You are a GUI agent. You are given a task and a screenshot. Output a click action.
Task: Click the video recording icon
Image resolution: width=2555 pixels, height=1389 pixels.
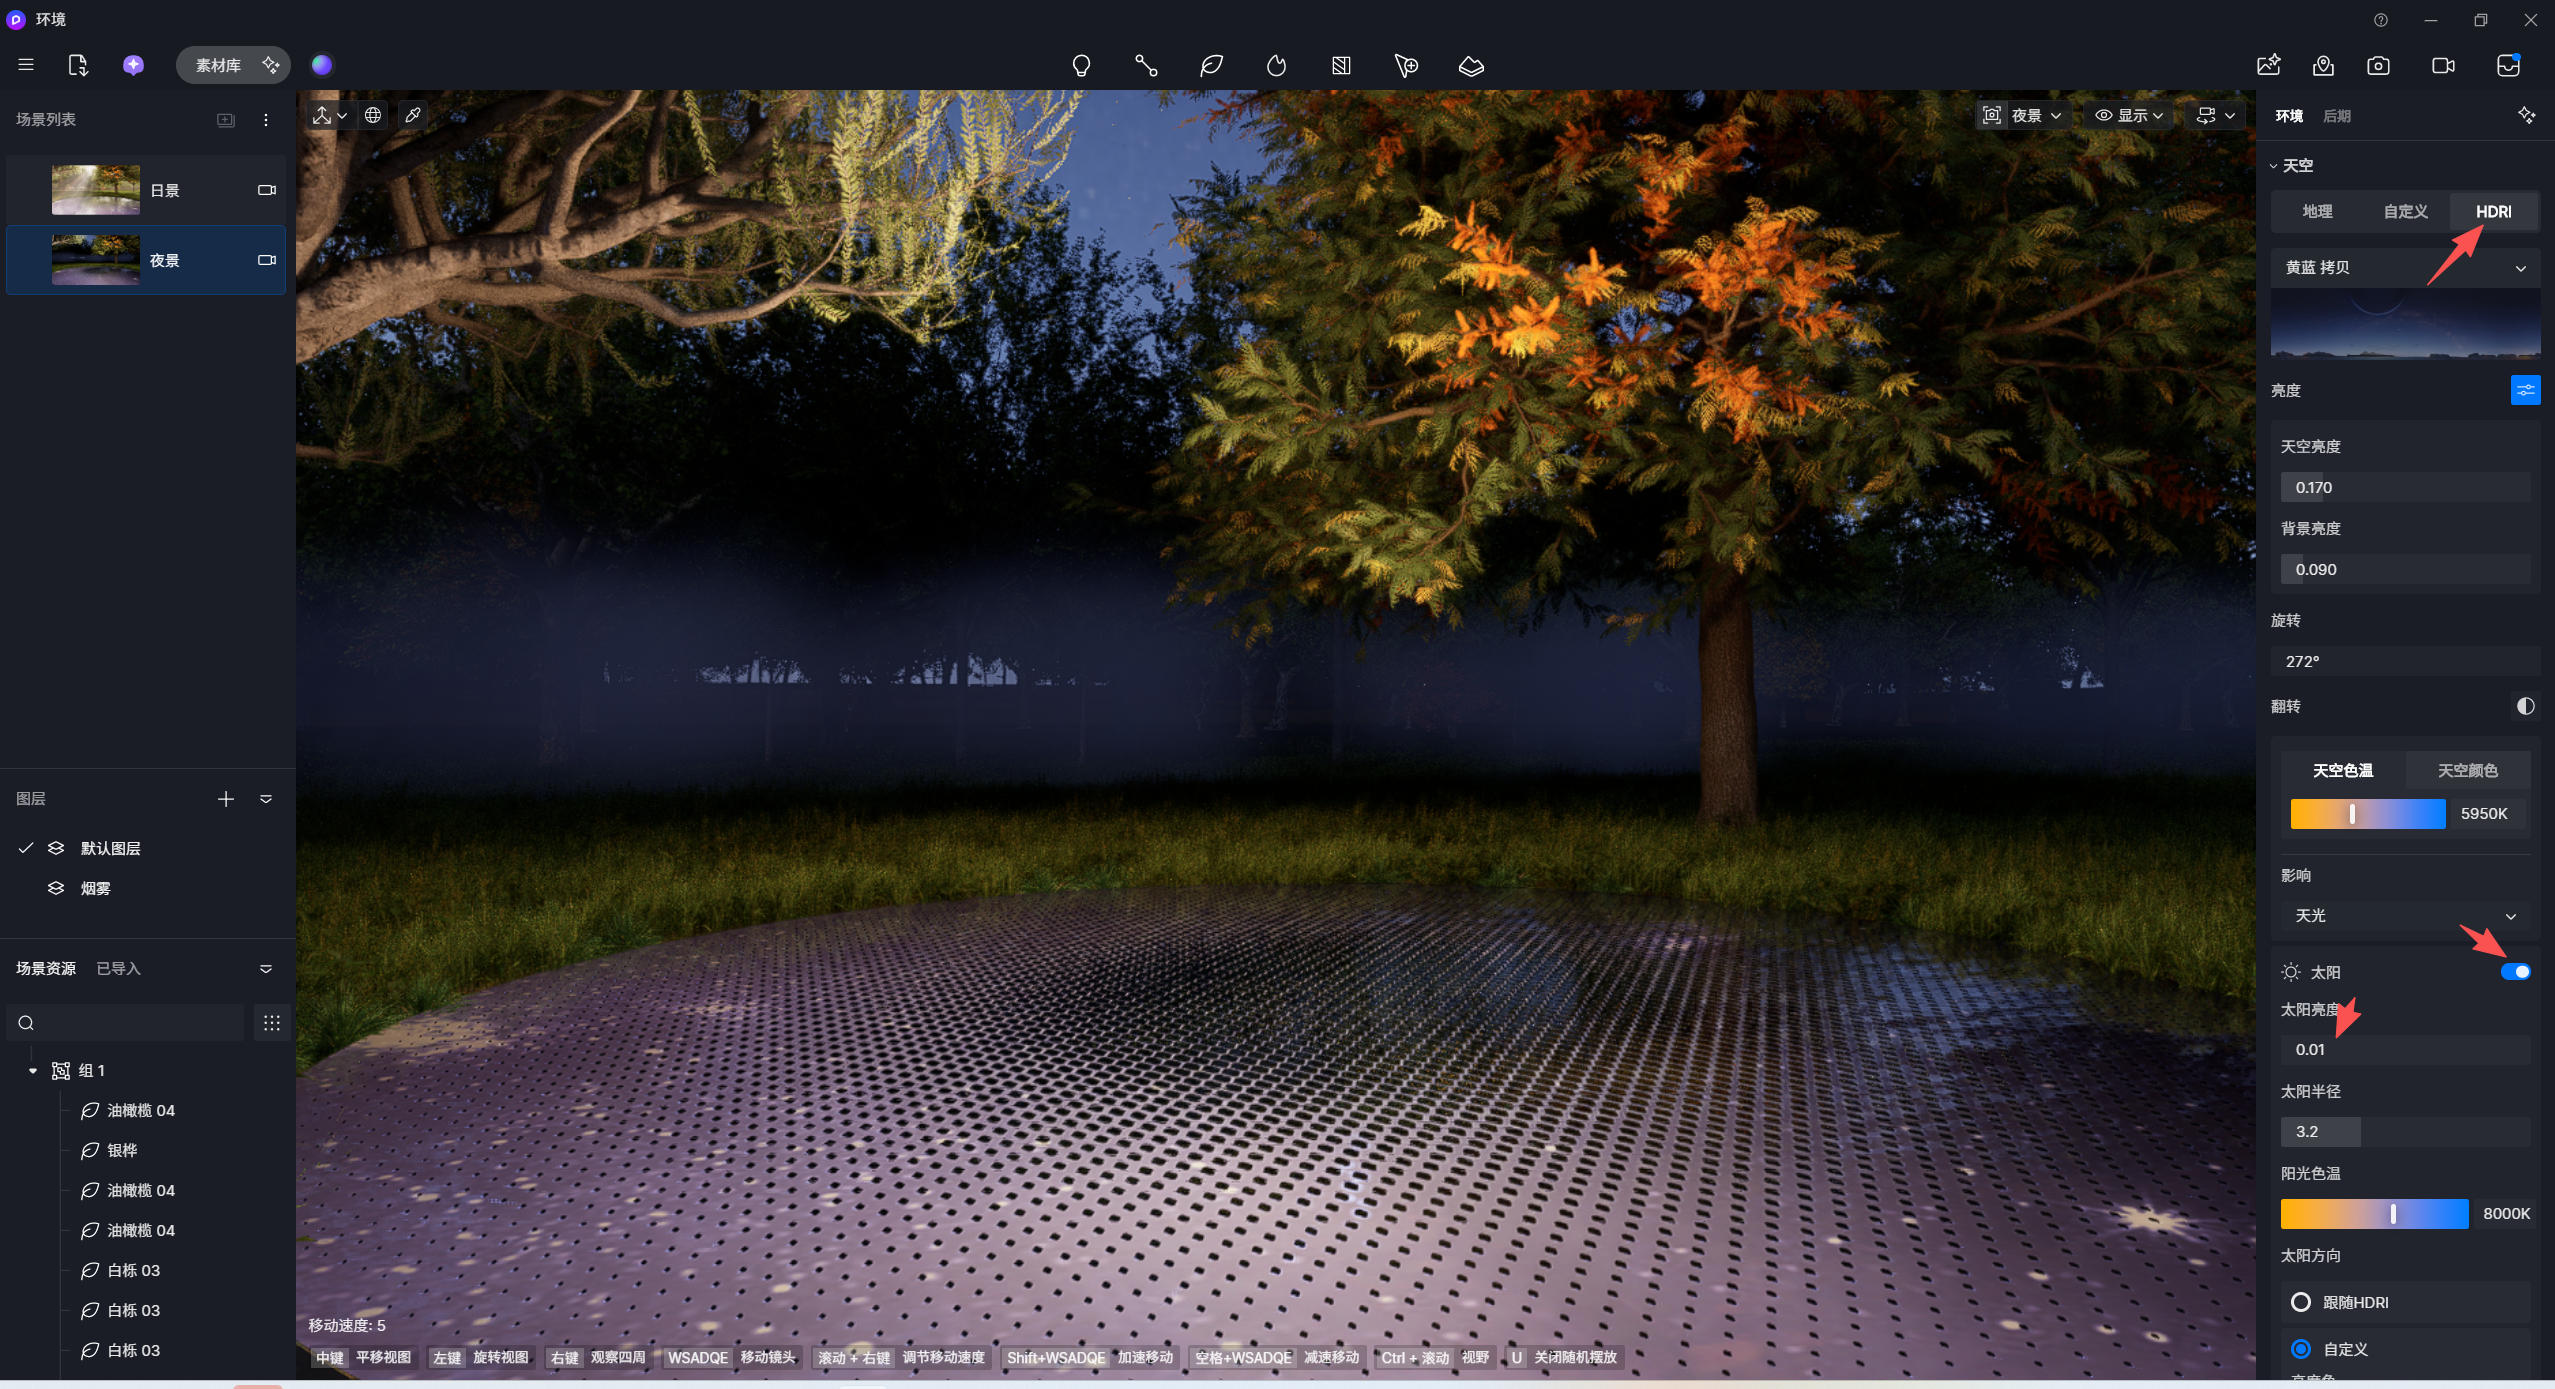[x=2443, y=66]
